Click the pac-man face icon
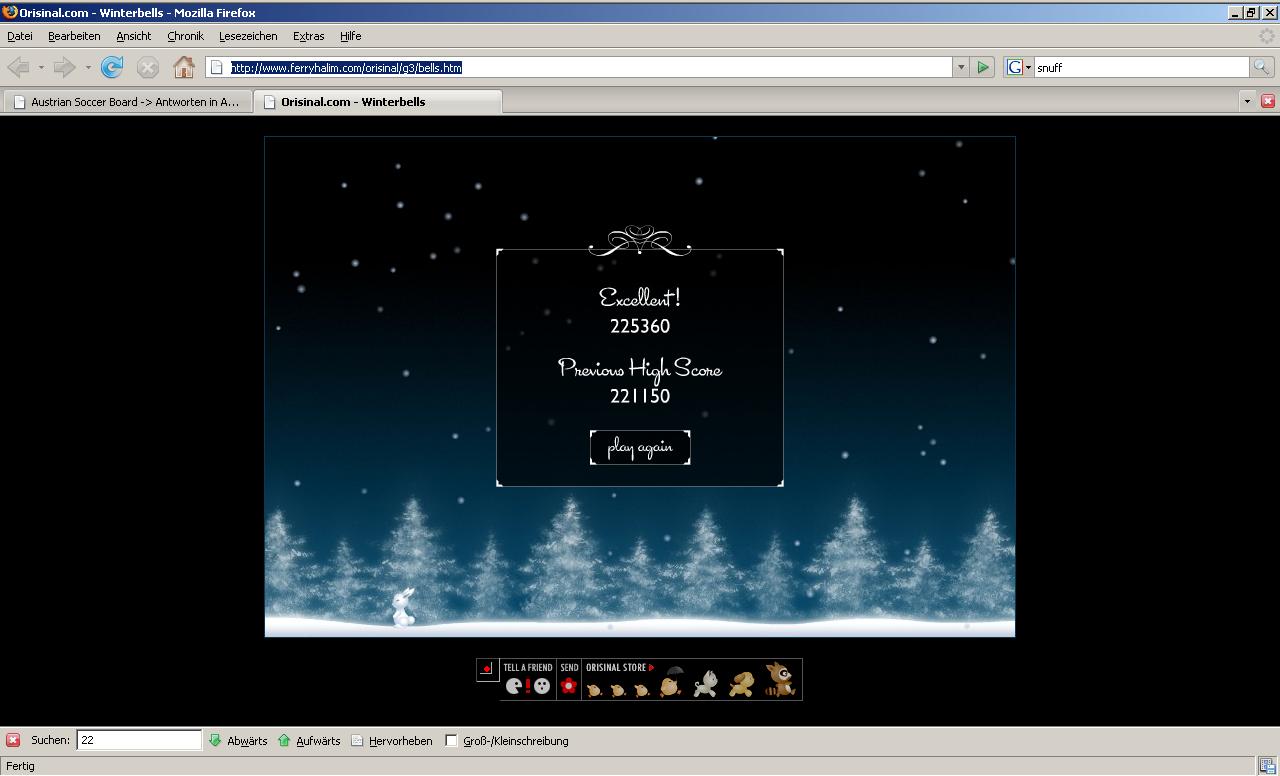The width and height of the screenshot is (1280, 776). pos(513,686)
